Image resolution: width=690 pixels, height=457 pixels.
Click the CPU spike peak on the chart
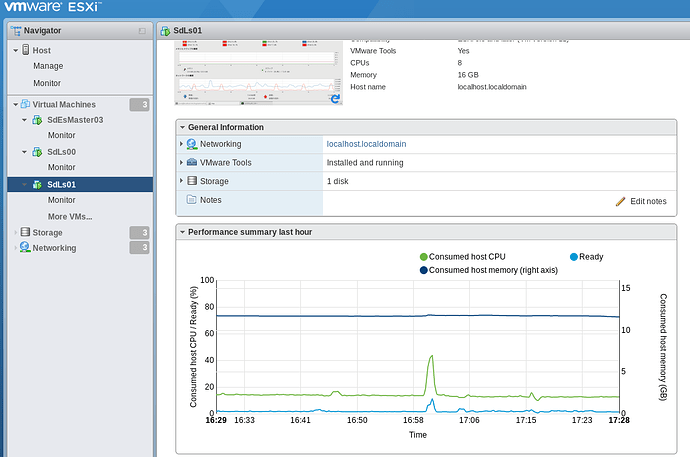point(432,356)
